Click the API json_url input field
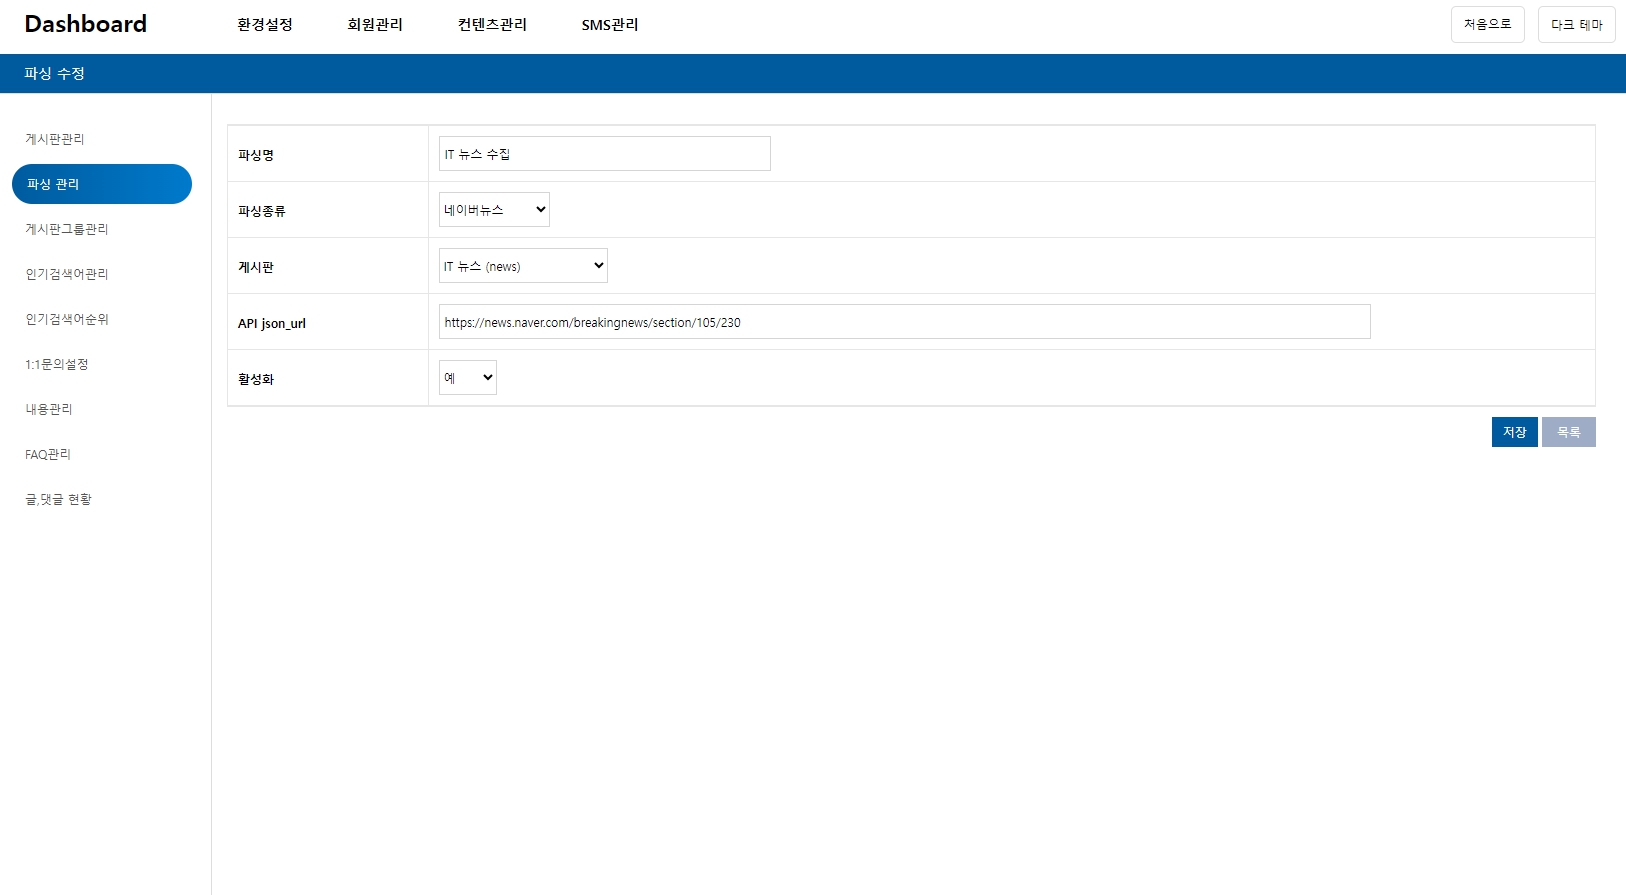This screenshot has height=895, width=1626. point(904,322)
